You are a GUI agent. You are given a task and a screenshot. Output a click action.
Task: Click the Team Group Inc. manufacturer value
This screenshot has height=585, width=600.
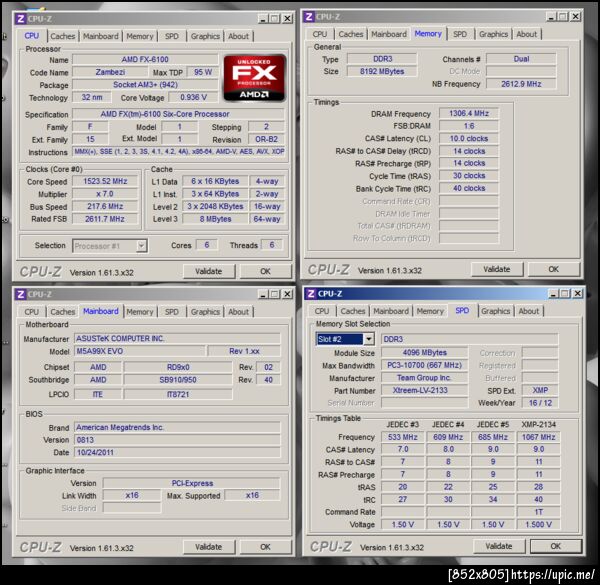click(424, 378)
